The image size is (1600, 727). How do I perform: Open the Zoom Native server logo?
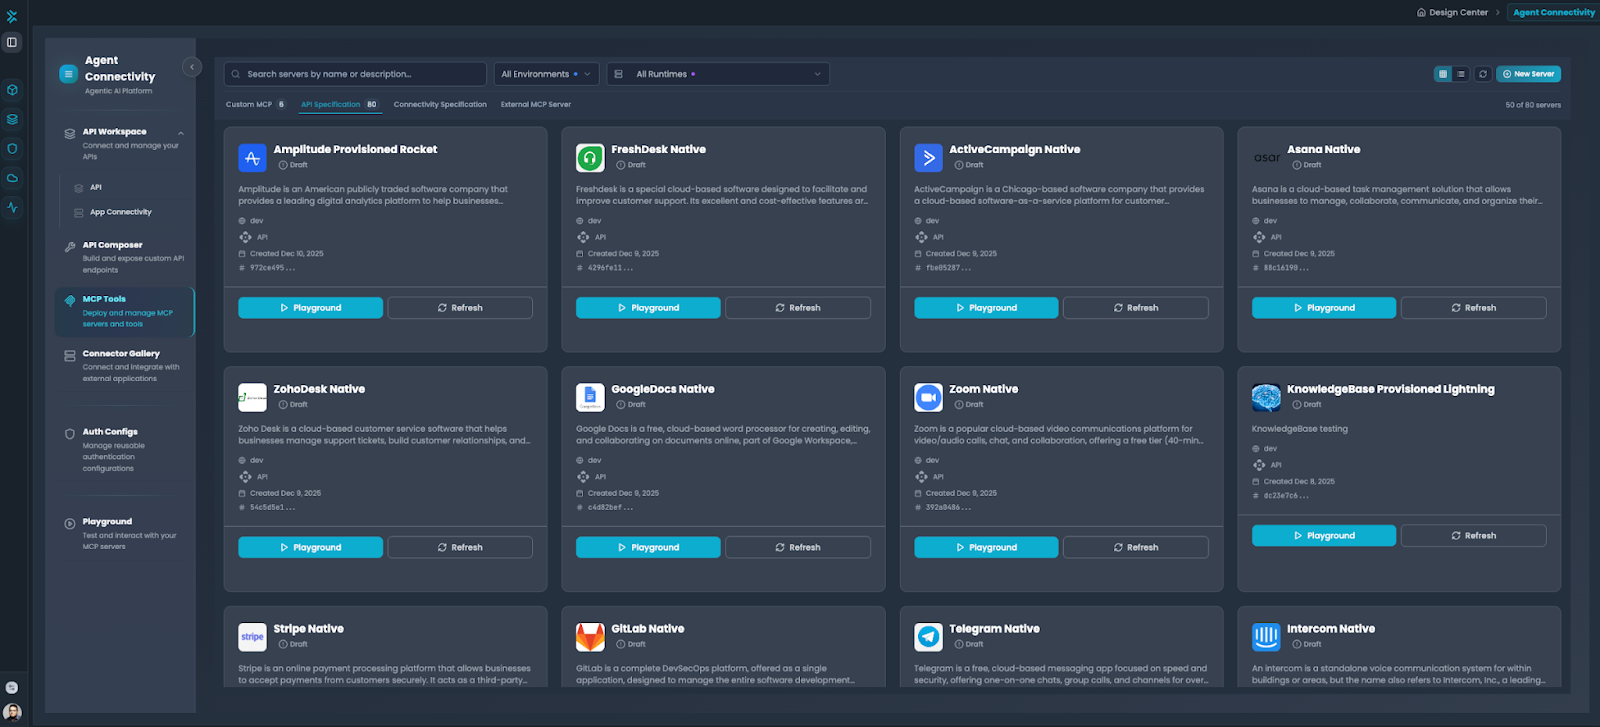[x=928, y=397]
